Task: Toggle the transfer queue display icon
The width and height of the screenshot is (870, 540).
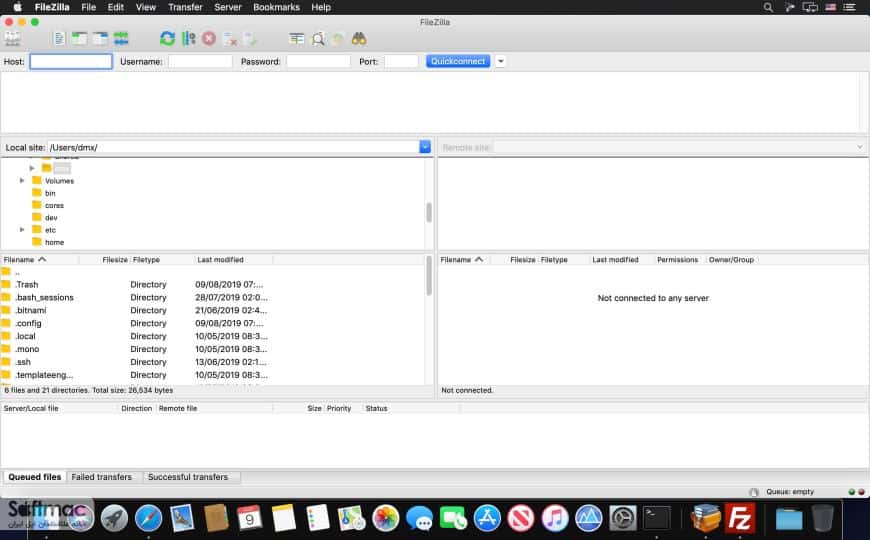Action: (121, 38)
